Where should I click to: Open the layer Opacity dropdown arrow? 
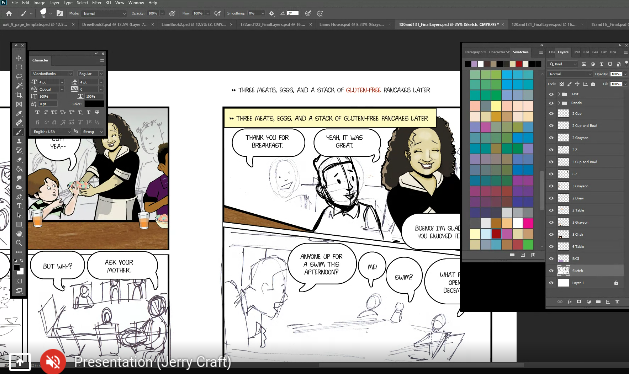(625, 74)
